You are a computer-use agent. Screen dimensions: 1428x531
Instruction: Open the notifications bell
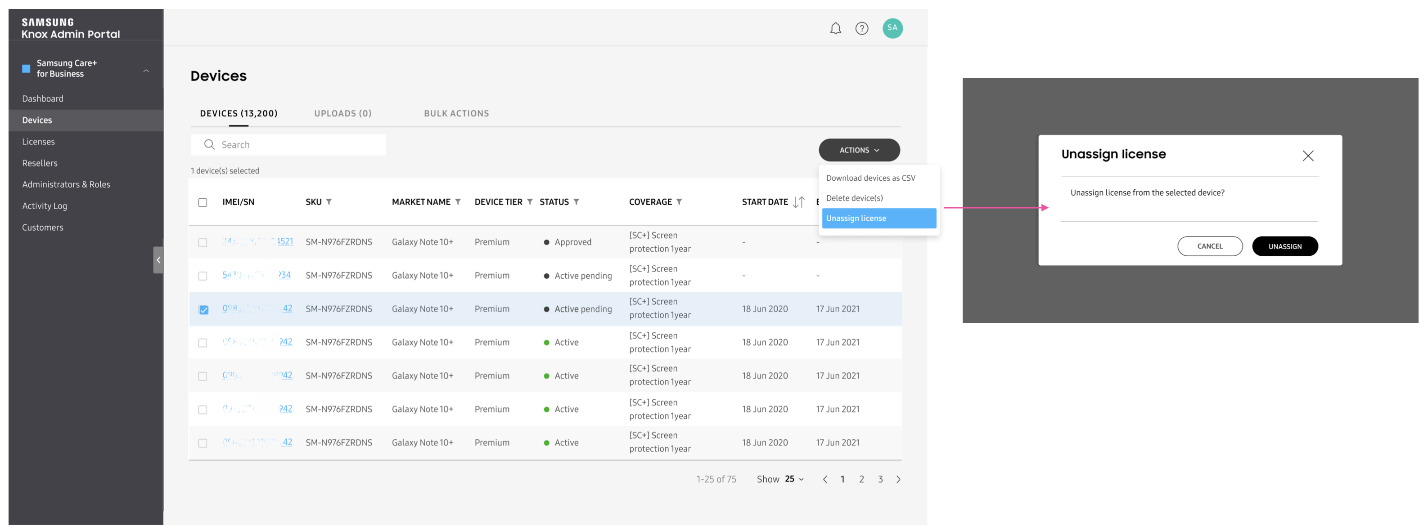(x=836, y=28)
